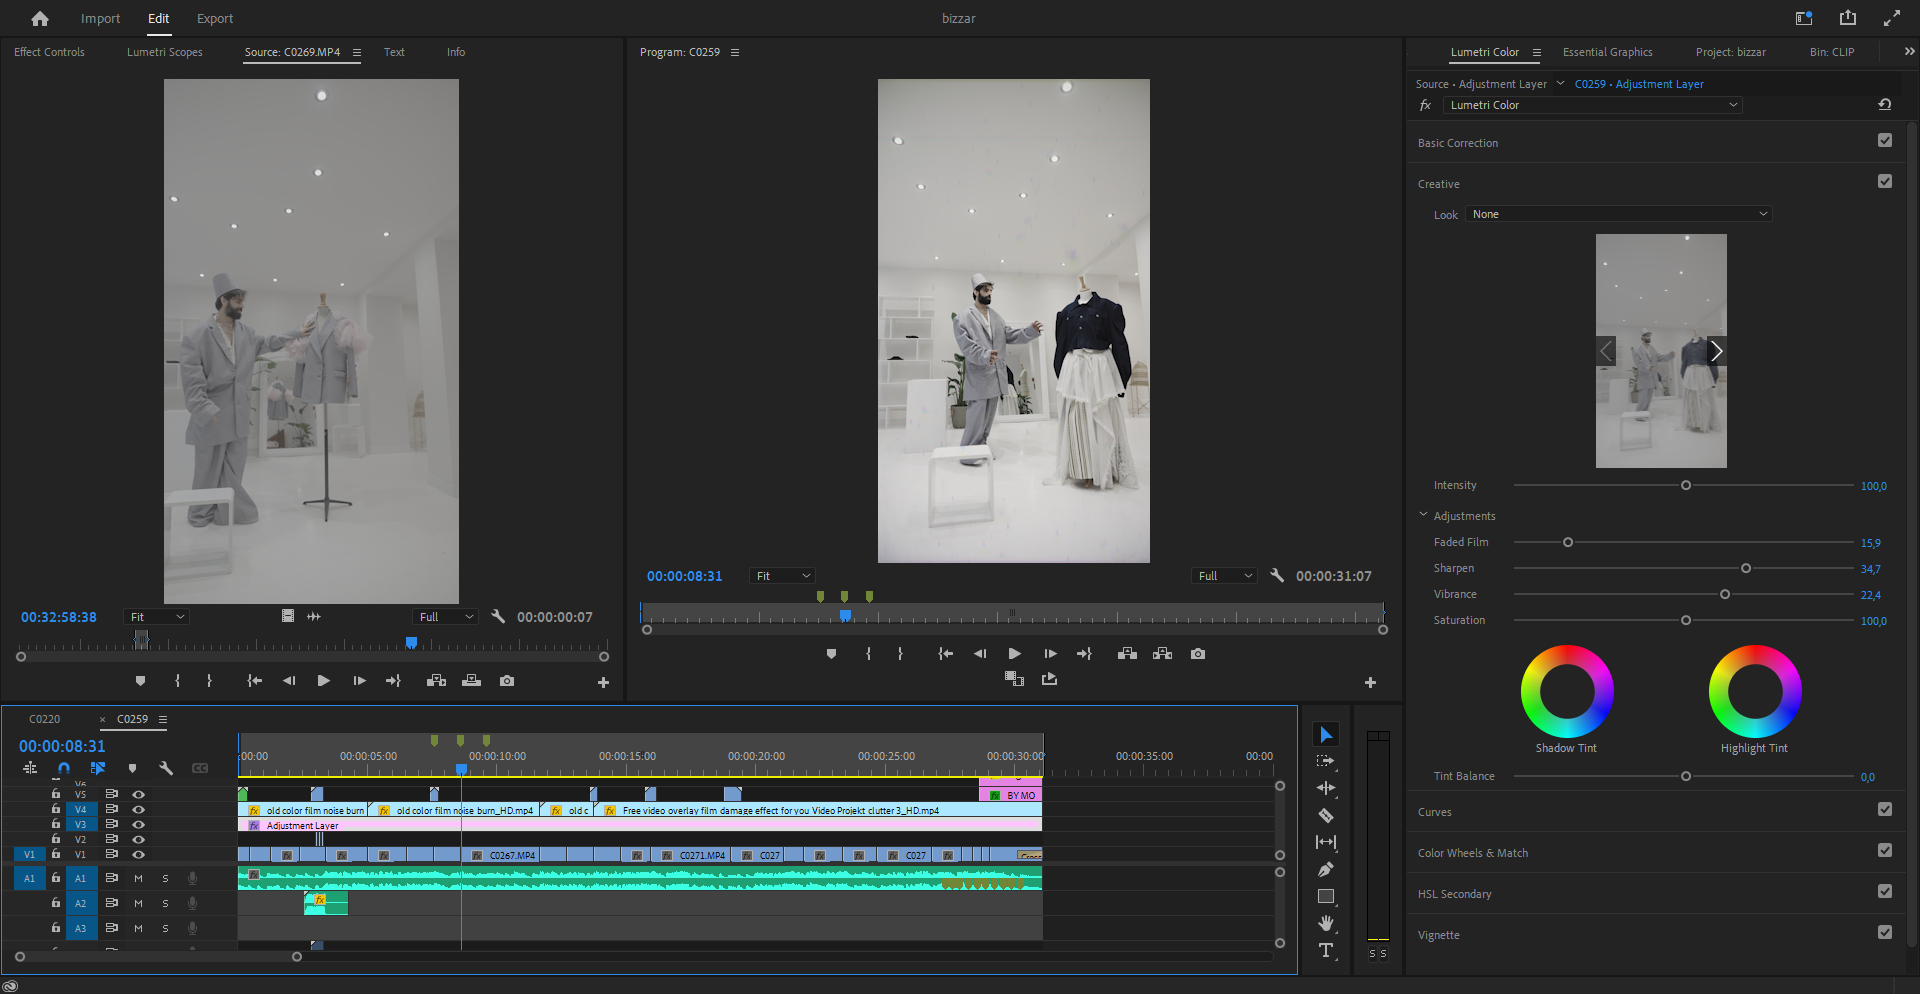Click the Faded Film slider handle

[1568, 542]
